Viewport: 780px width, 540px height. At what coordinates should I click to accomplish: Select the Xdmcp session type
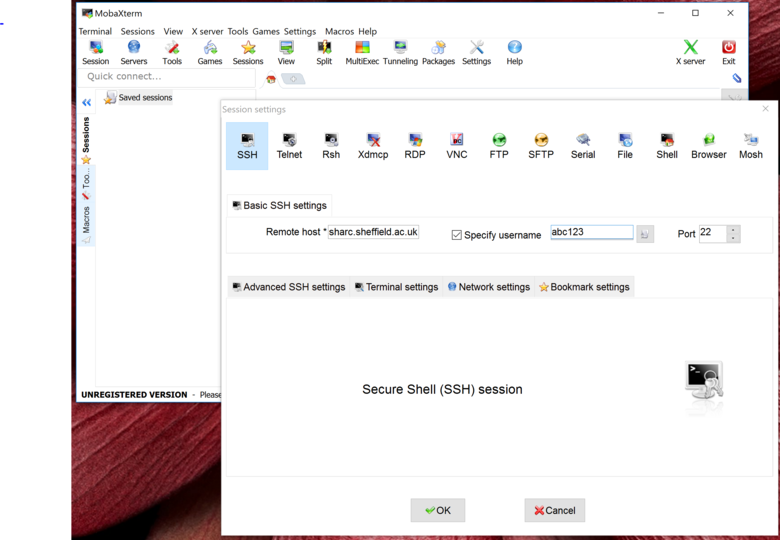pos(373,146)
